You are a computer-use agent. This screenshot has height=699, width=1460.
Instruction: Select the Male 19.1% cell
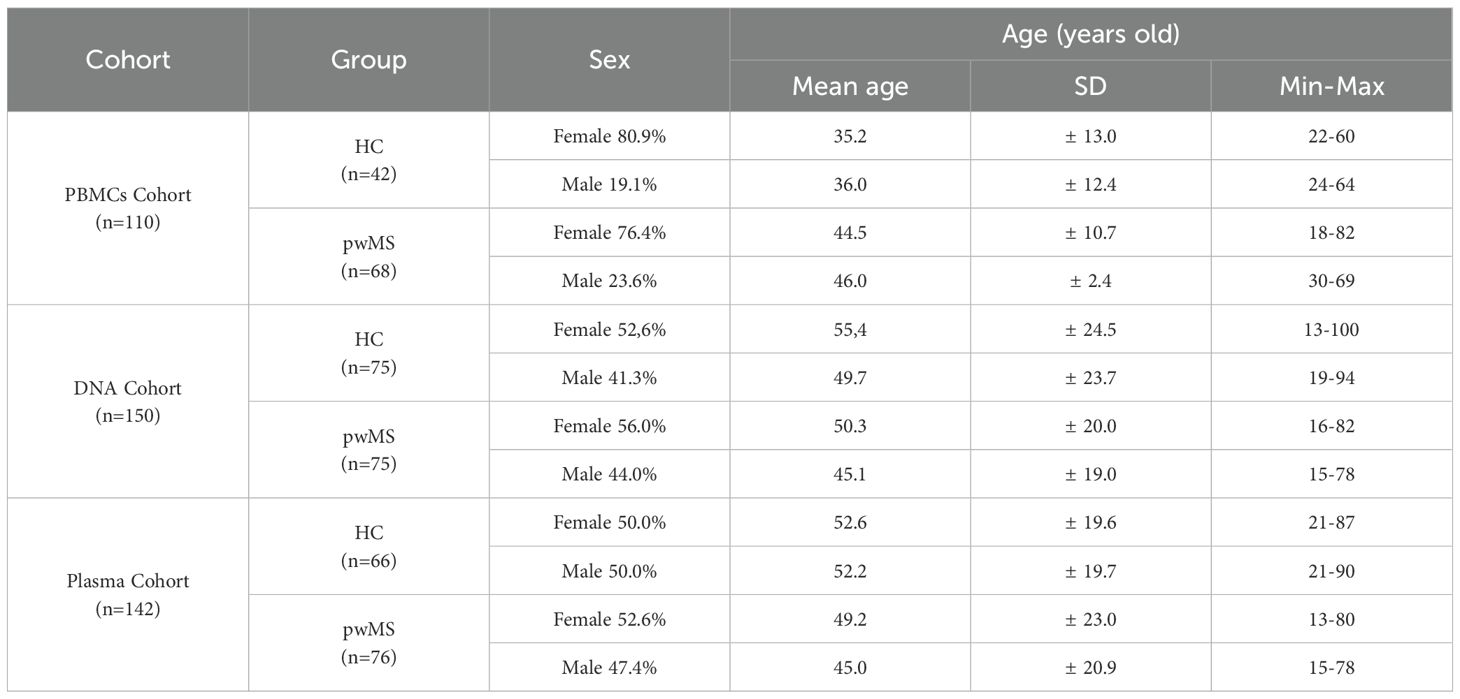tap(609, 184)
